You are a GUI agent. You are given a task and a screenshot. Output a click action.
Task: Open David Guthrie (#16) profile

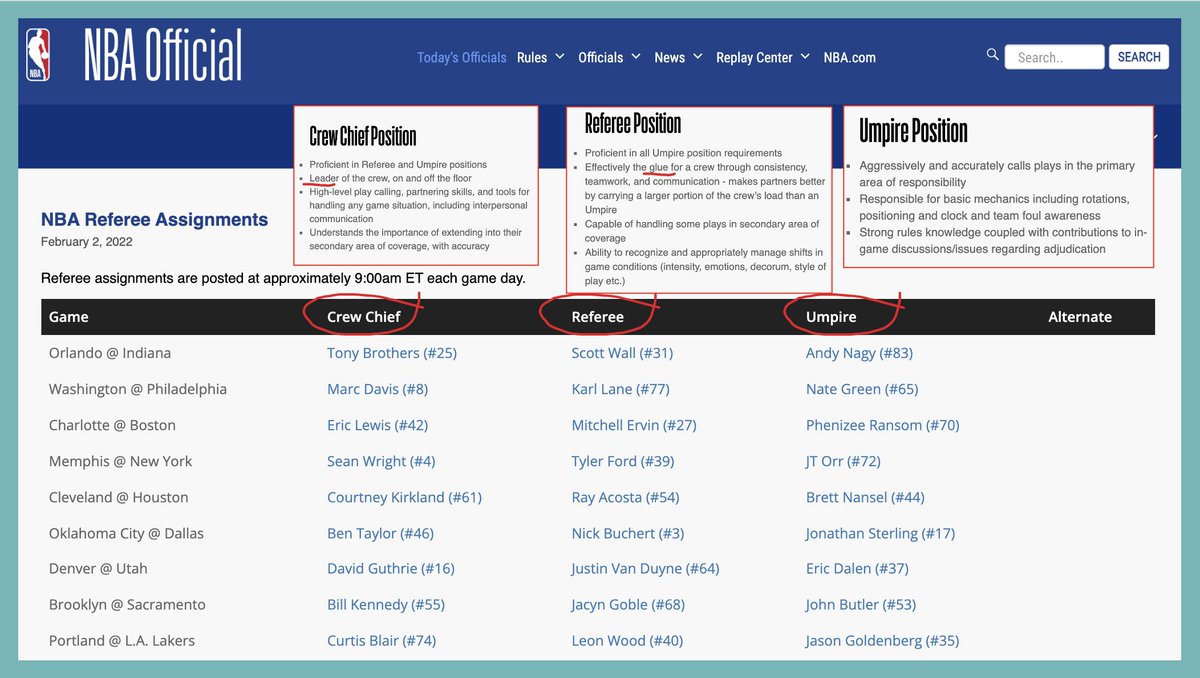click(391, 568)
